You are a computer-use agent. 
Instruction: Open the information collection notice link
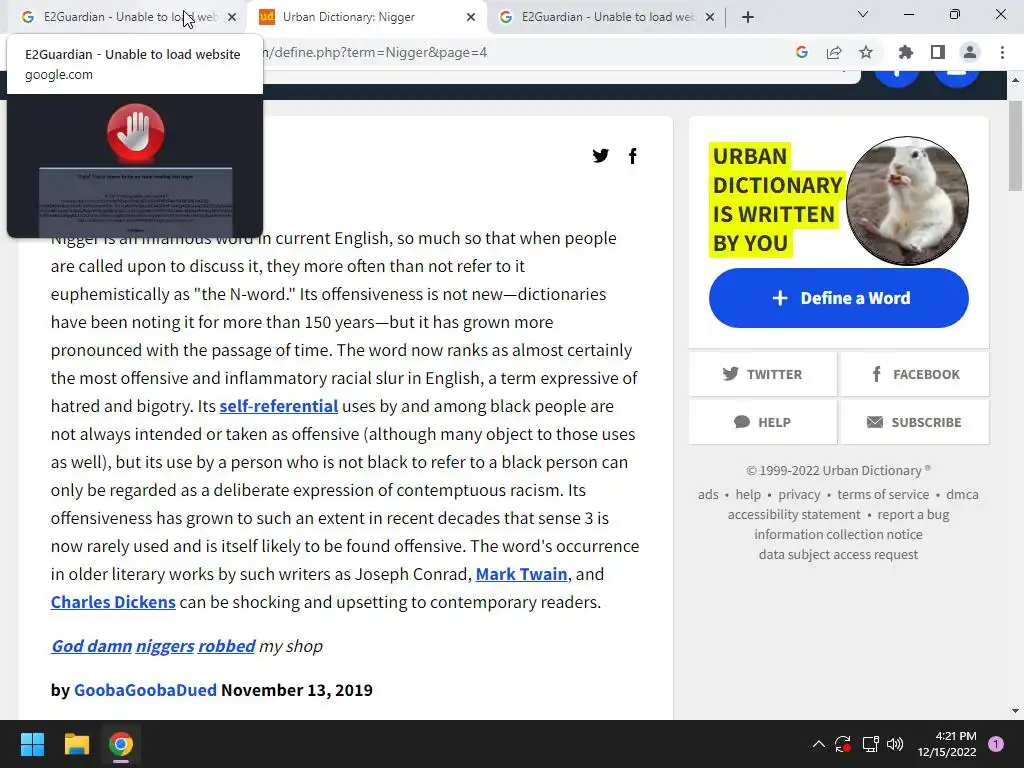(x=839, y=534)
